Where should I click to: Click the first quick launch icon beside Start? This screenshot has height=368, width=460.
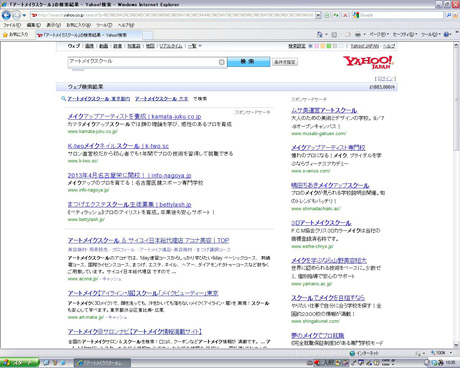[x=46, y=363]
